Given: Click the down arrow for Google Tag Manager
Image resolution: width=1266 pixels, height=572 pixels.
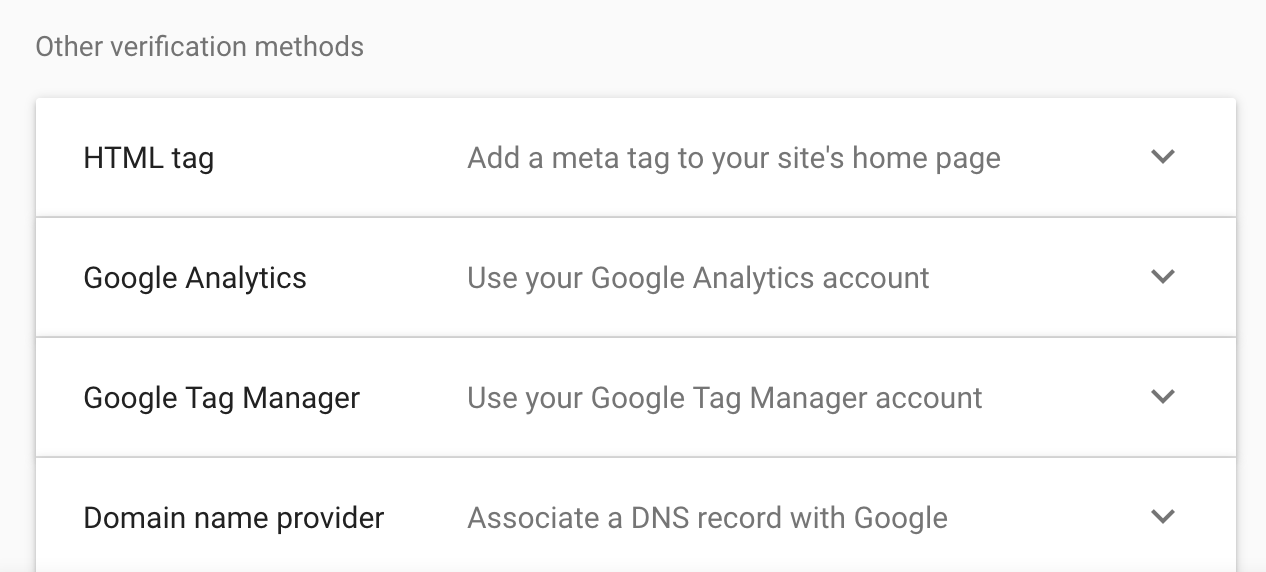Looking at the screenshot, I should [x=1162, y=397].
